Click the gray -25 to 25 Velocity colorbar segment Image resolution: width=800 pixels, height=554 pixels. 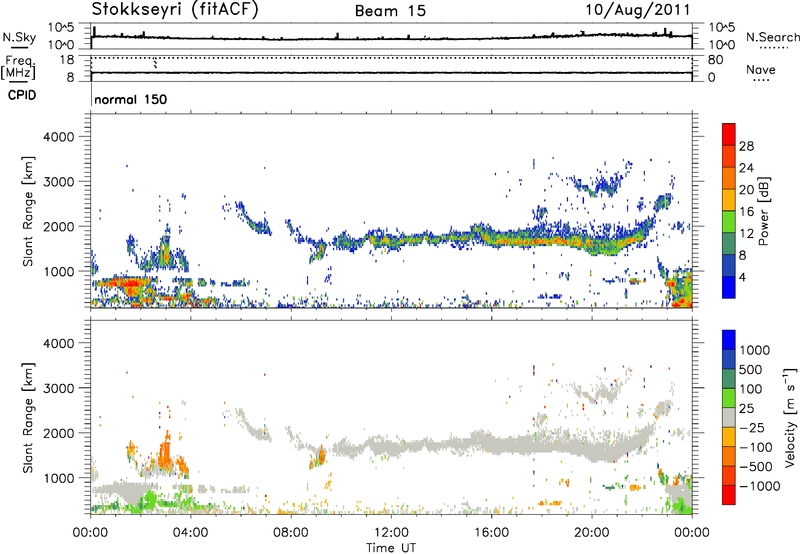pyautogui.click(x=729, y=417)
